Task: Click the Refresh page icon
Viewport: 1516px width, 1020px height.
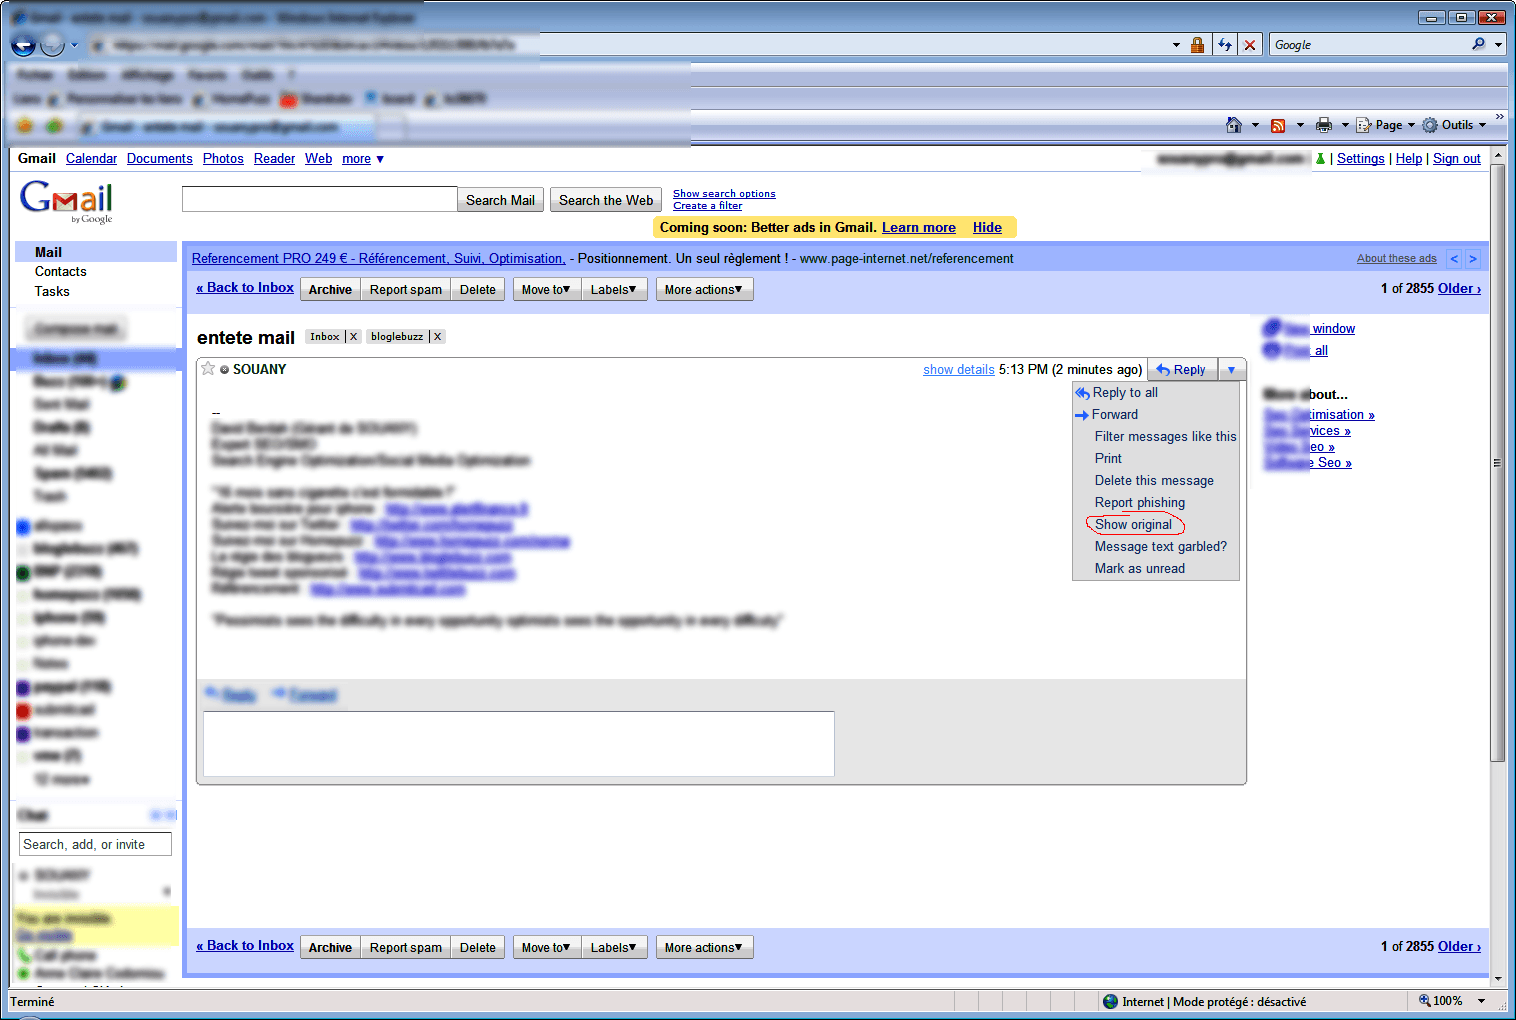Action: point(1225,45)
